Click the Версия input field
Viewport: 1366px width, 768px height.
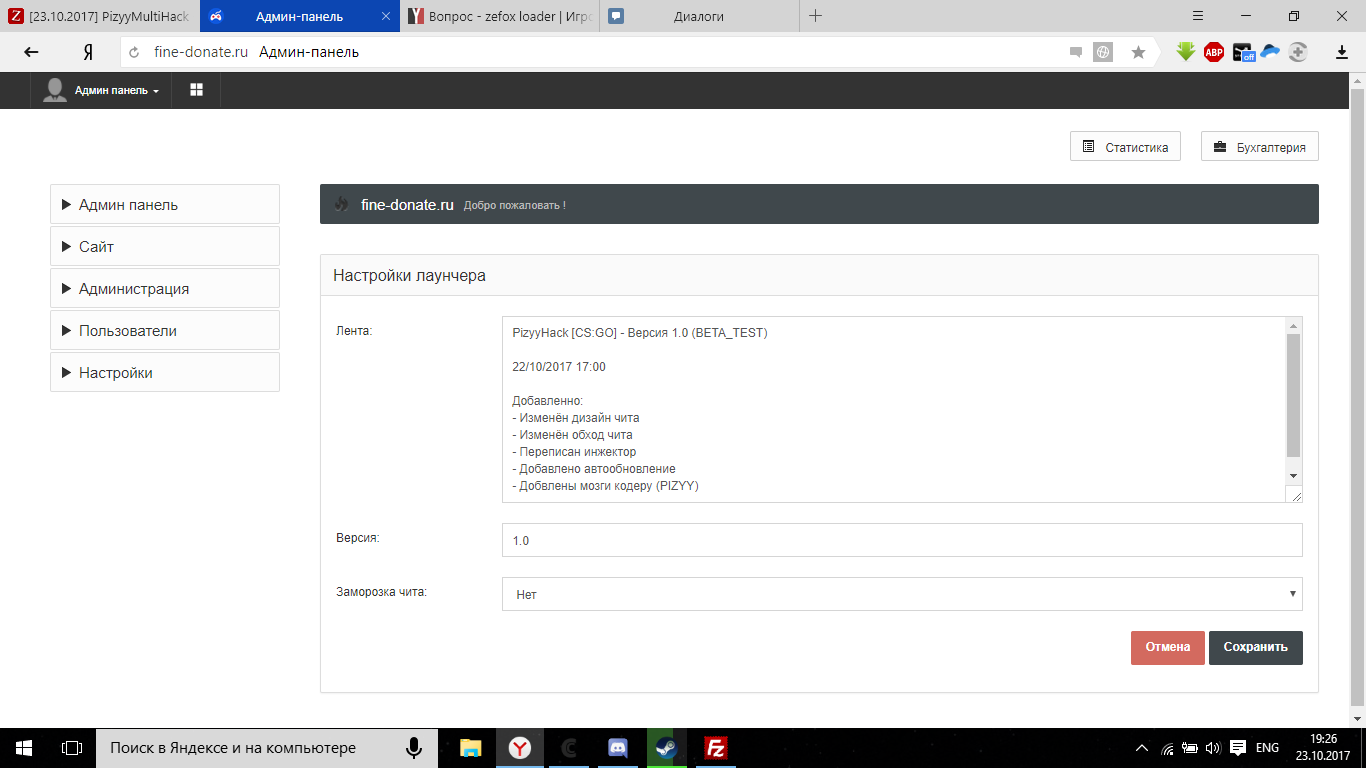(901, 540)
